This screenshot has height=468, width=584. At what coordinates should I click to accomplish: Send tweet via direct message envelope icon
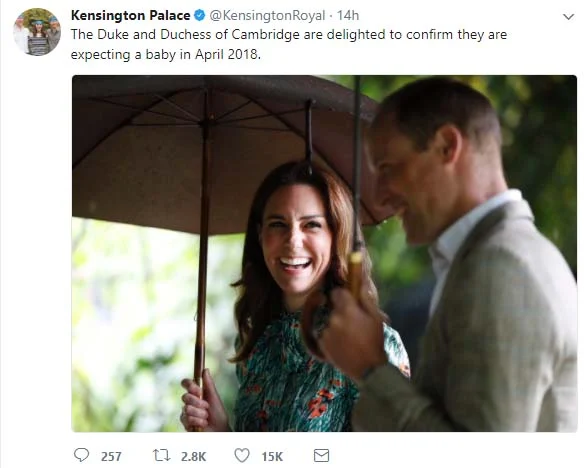pos(321,455)
